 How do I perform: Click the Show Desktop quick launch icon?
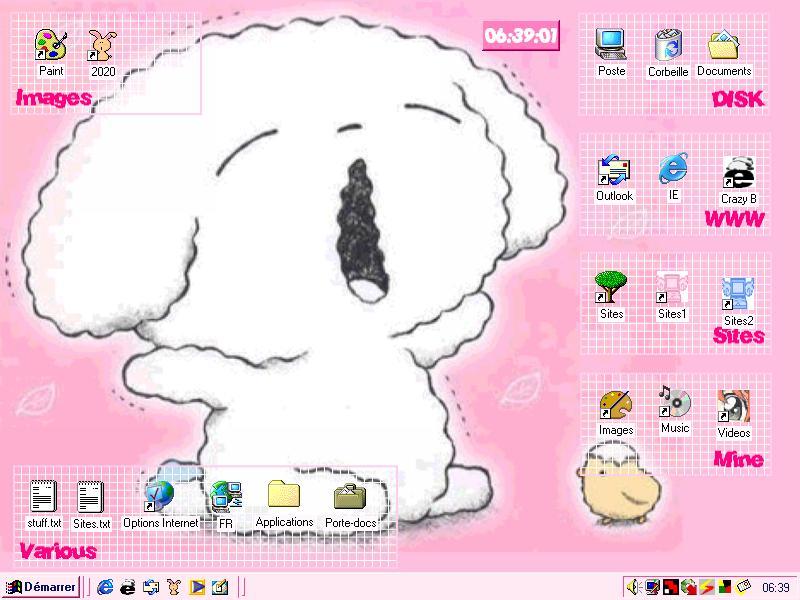click(220, 587)
